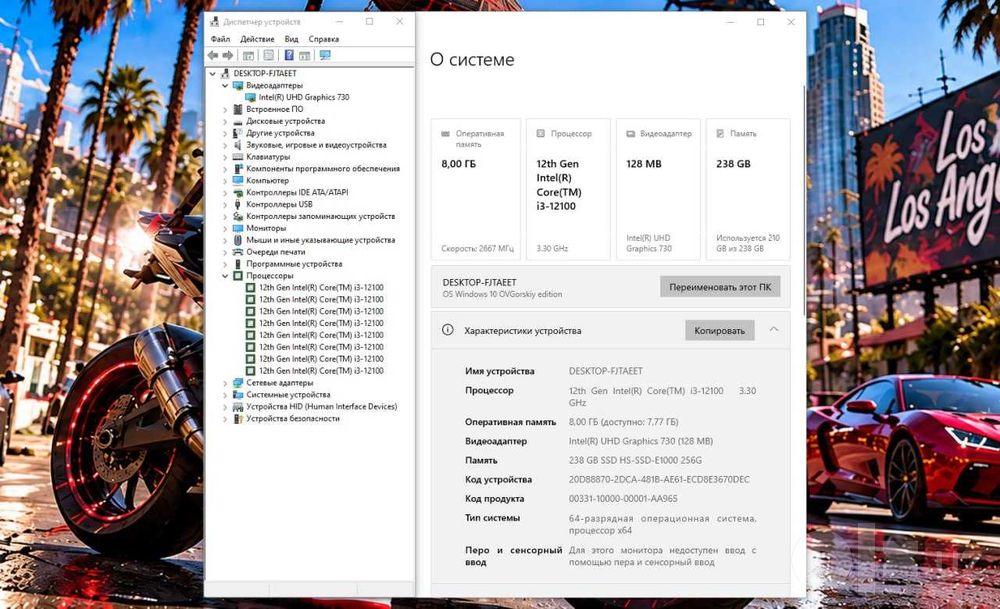This screenshot has height=609, width=1000.
Task: Click the Копировать button
Action: (x=719, y=330)
